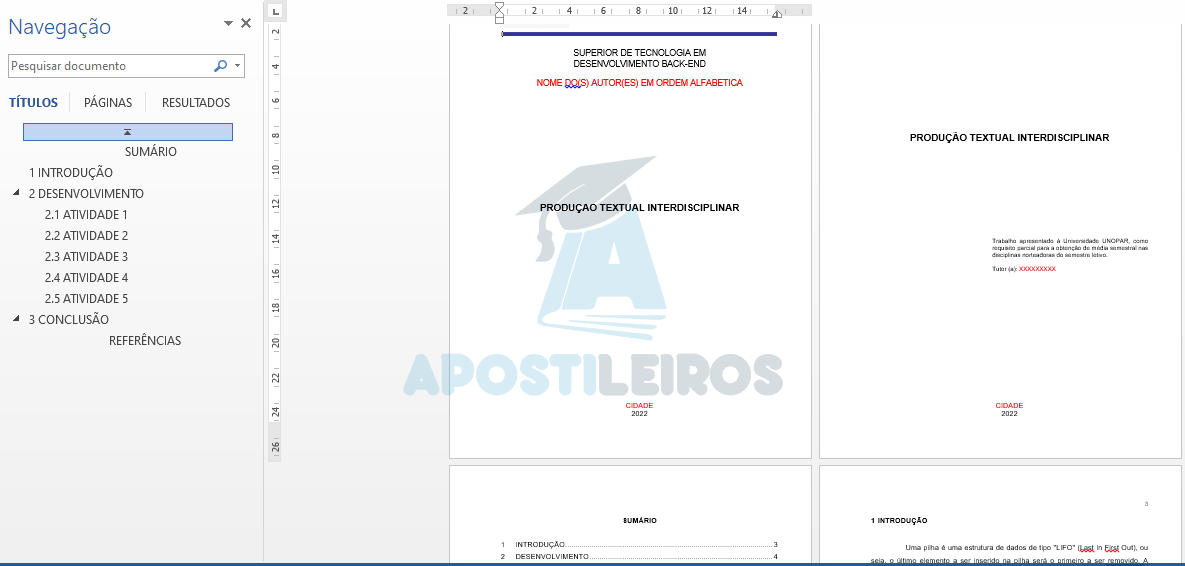Click second page PRODUÇÃO TEXTUAL INTERDISCIPLINAR title
Viewport: 1185px width, 566px height.
(x=1009, y=138)
